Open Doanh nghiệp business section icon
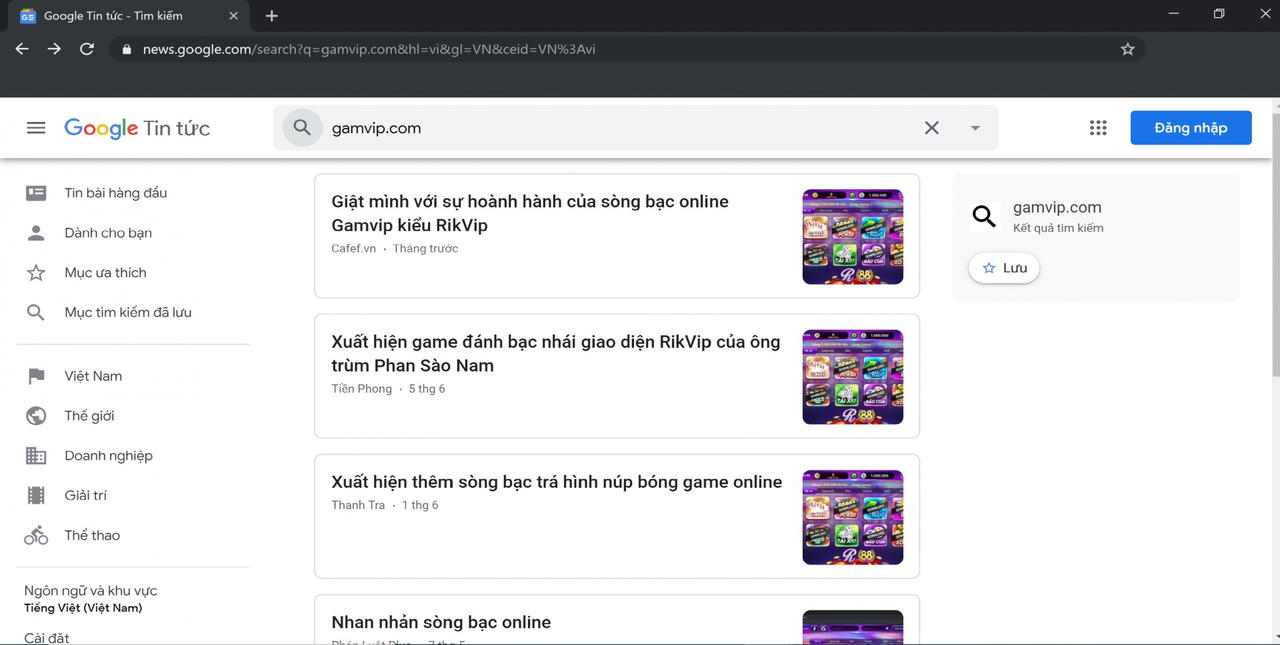The image size is (1280, 645). point(36,455)
